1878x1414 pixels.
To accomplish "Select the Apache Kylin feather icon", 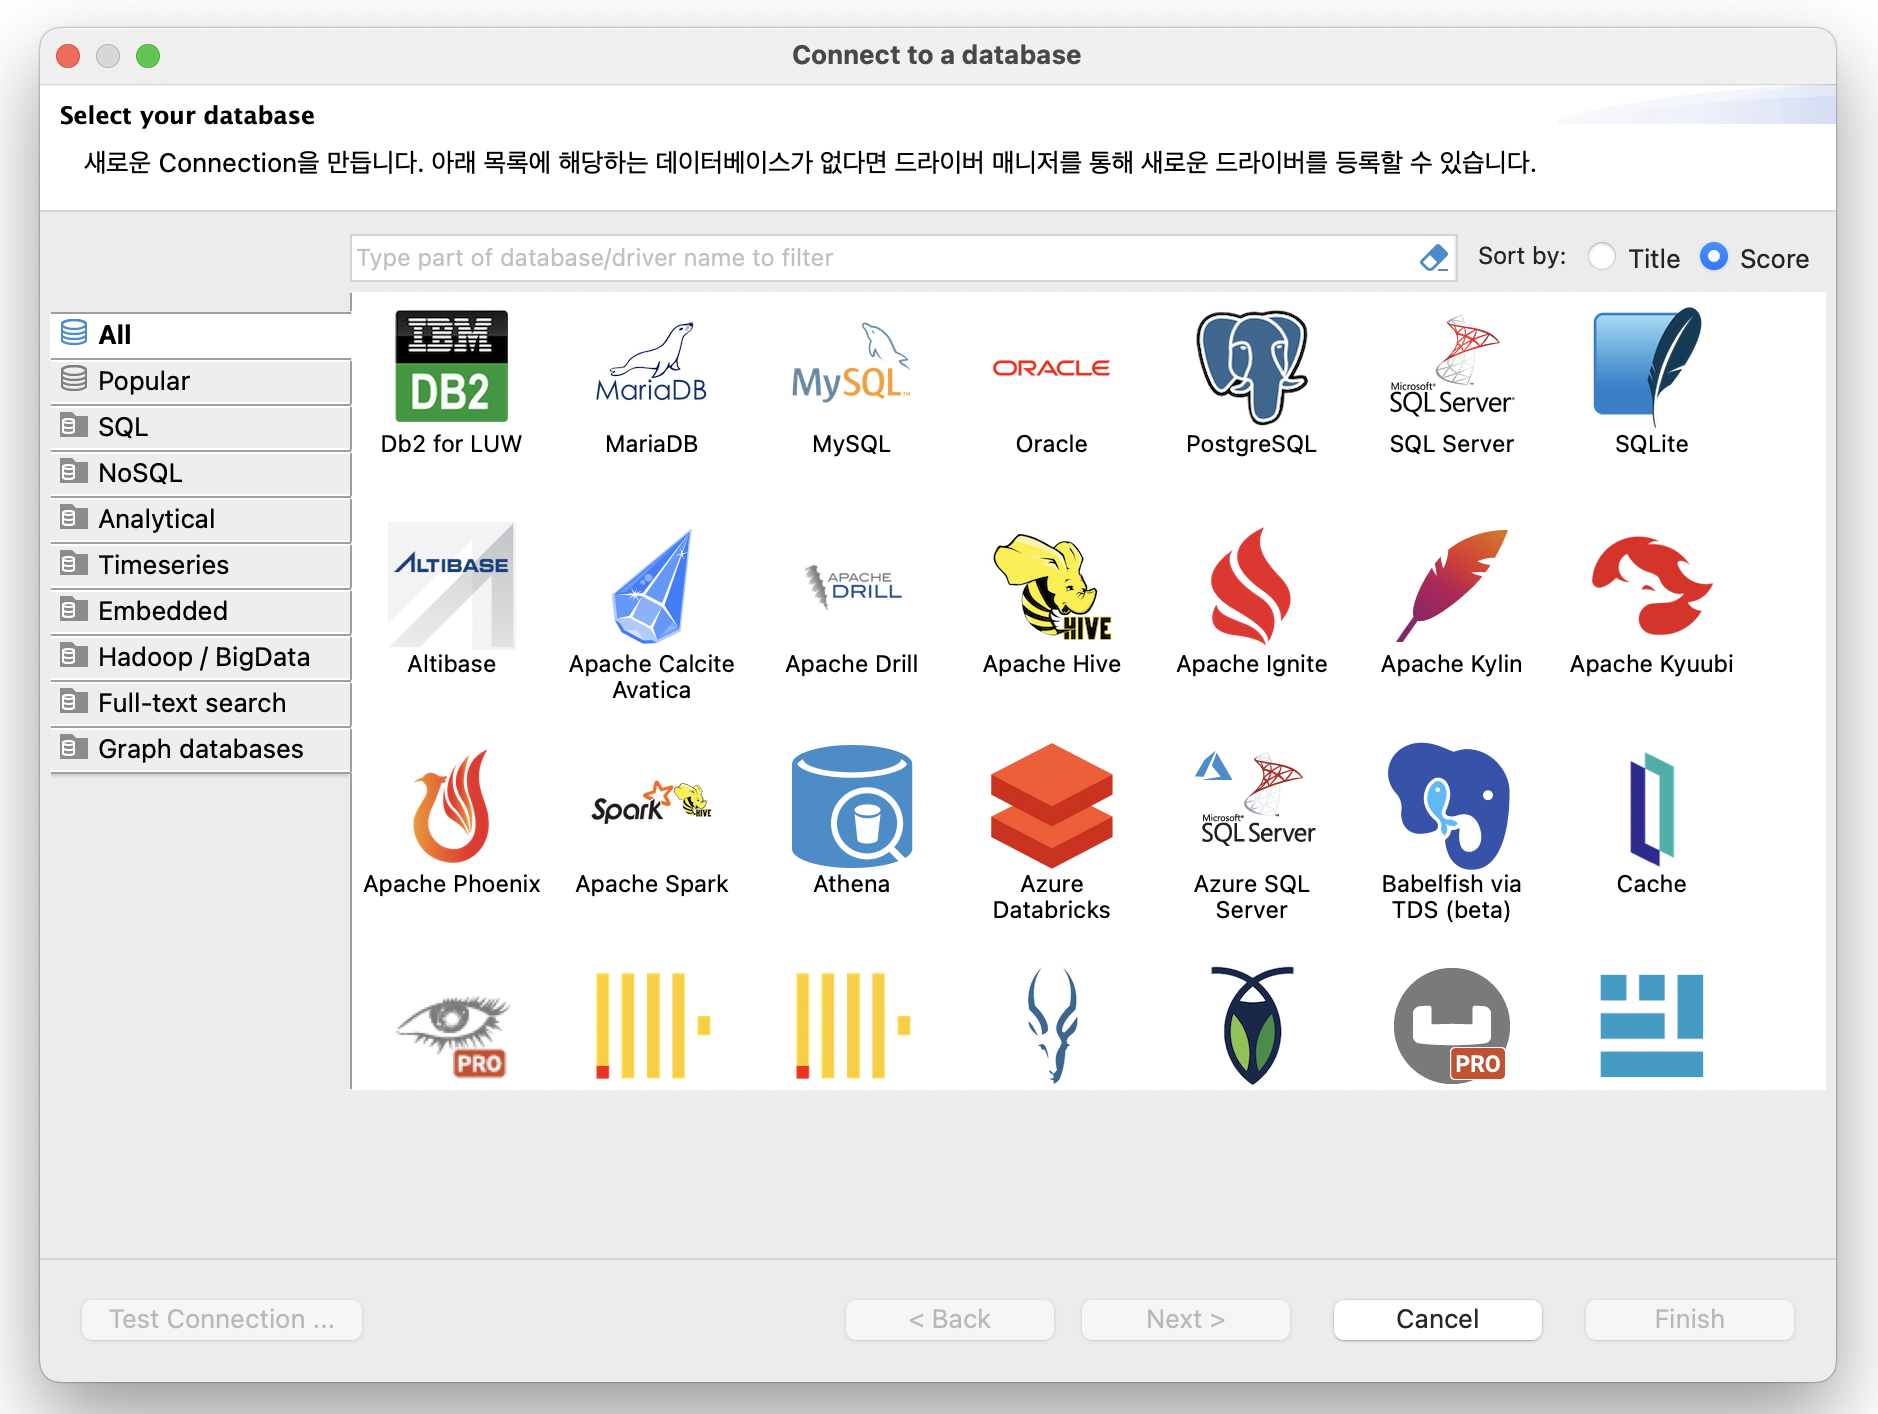I will coord(1451,586).
